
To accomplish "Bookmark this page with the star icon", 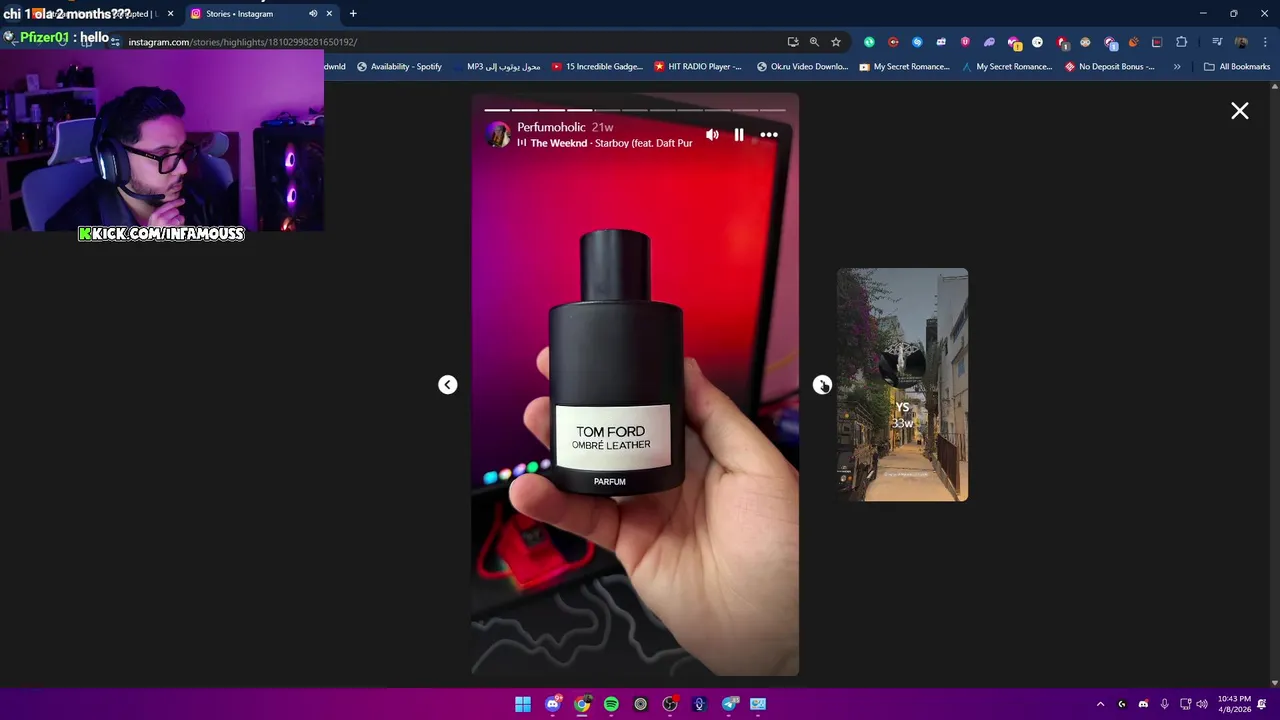I will pos(836,42).
